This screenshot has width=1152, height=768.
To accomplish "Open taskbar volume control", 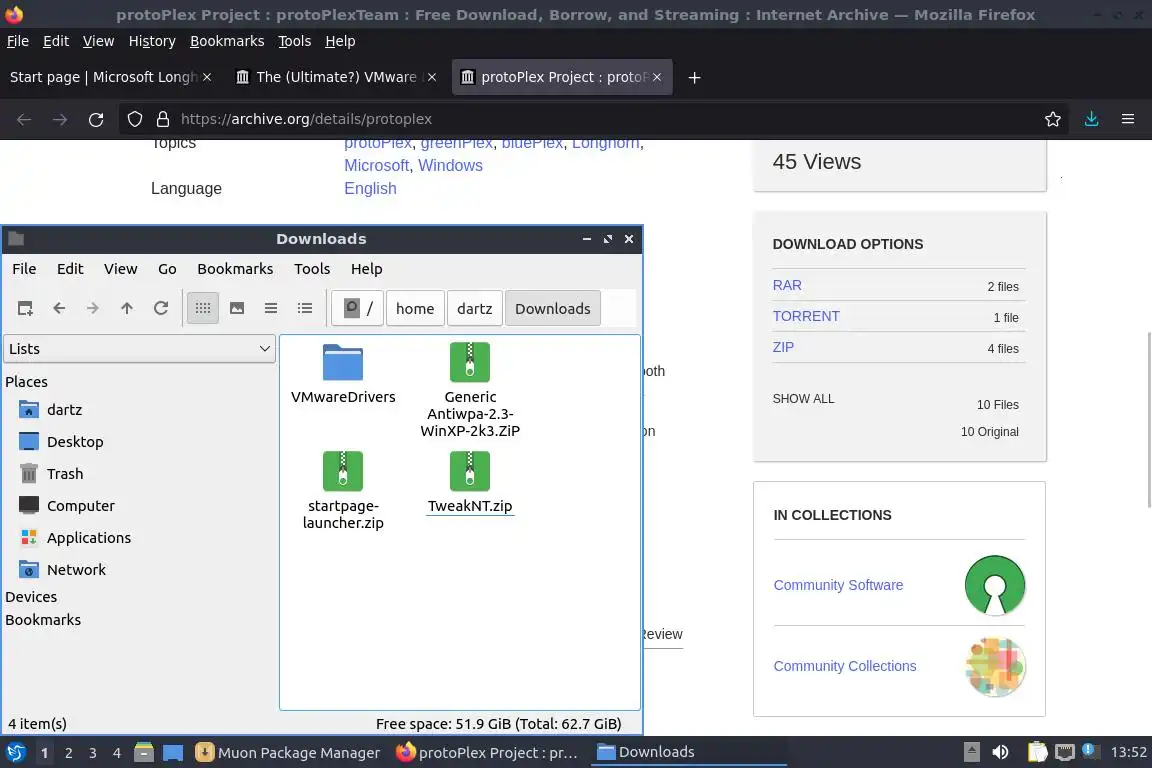I will 1001,752.
